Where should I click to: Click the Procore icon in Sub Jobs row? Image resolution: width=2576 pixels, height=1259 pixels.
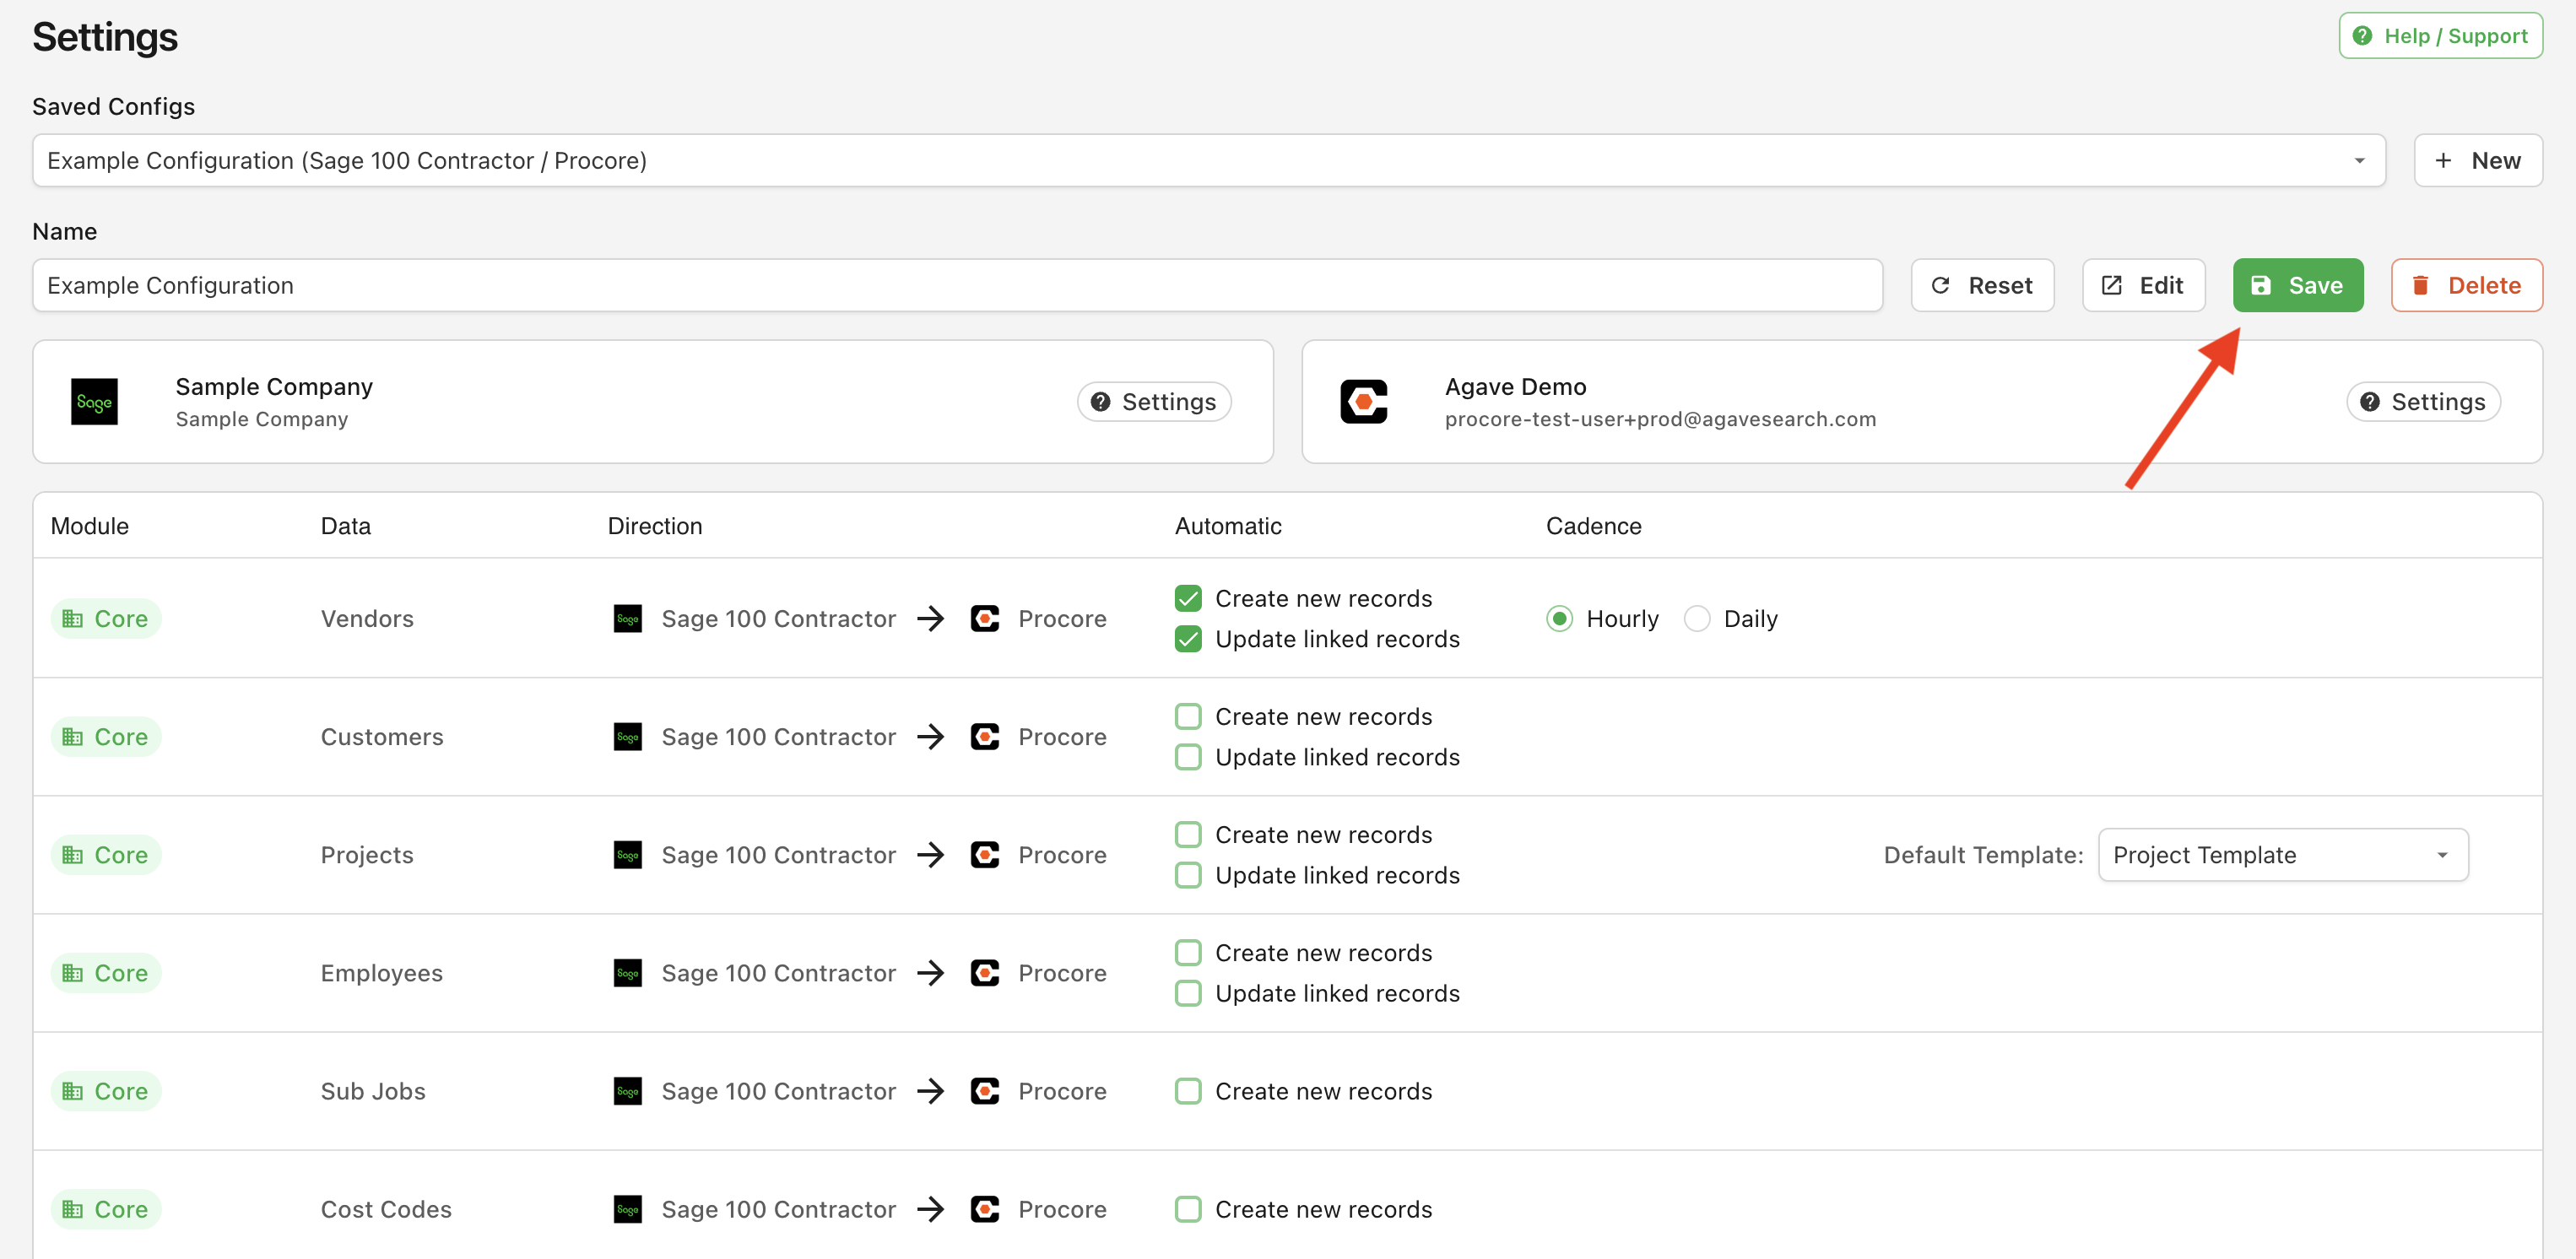(984, 1090)
